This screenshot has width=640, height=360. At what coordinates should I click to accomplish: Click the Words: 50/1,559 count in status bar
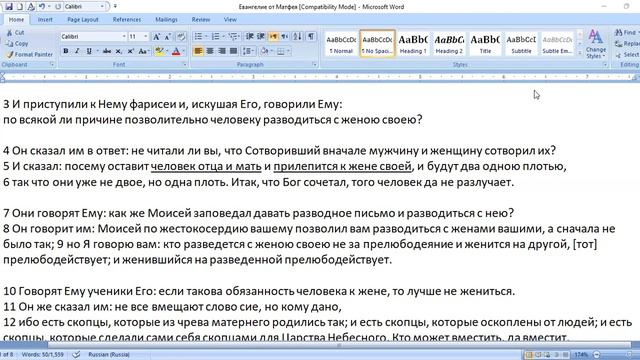click(42, 355)
